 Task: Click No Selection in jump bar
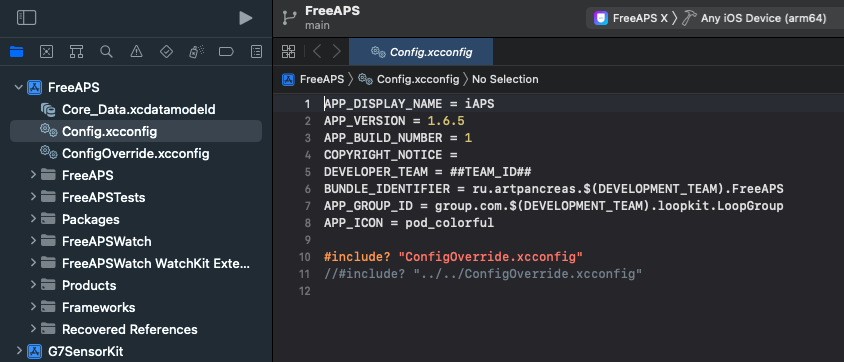[505, 79]
